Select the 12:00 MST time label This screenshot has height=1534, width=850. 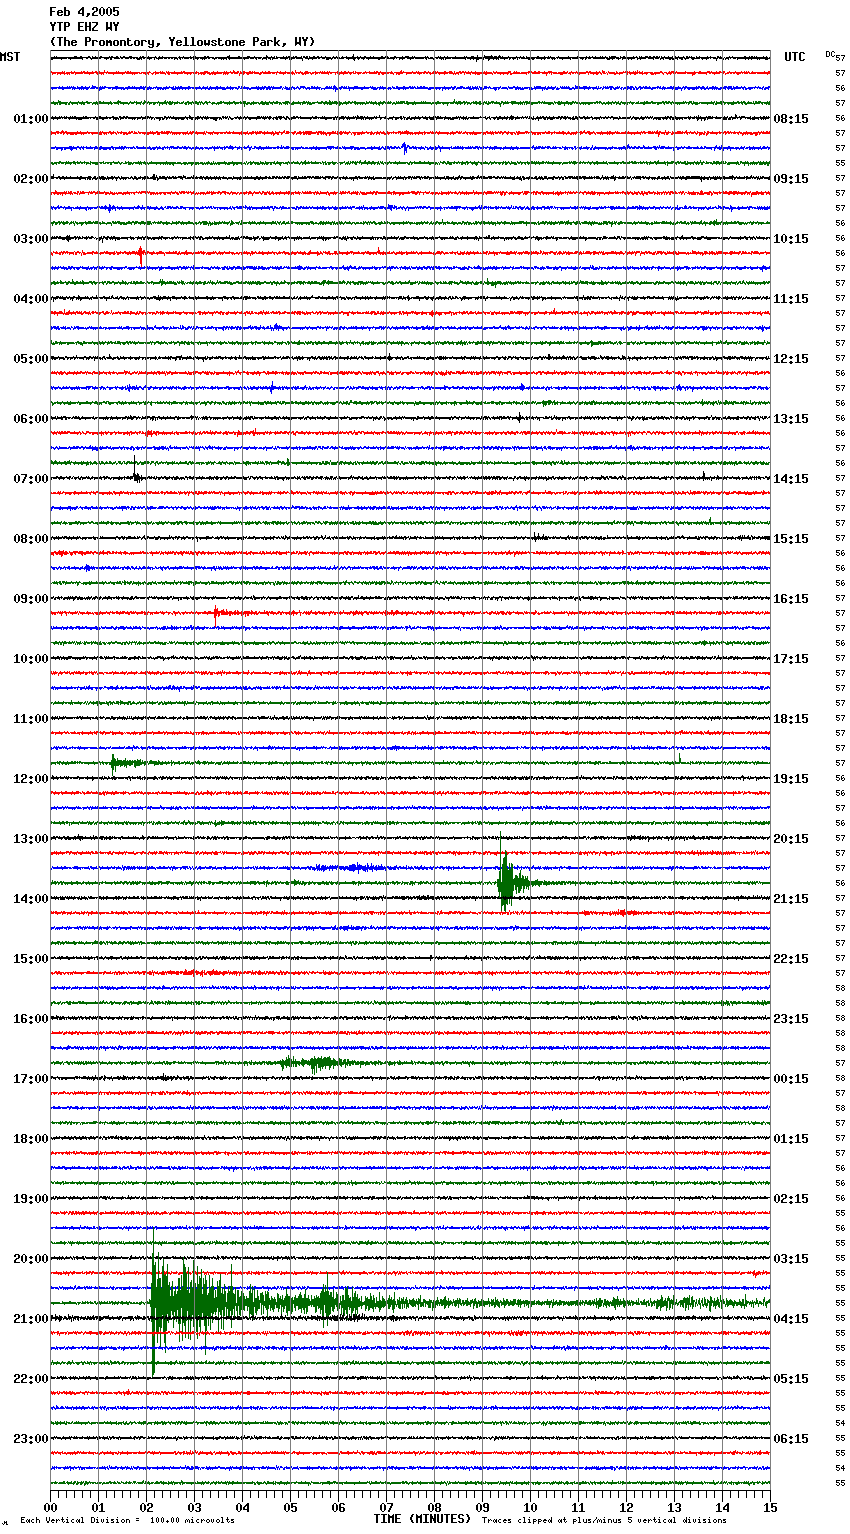pyautogui.click(x=30, y=779)
